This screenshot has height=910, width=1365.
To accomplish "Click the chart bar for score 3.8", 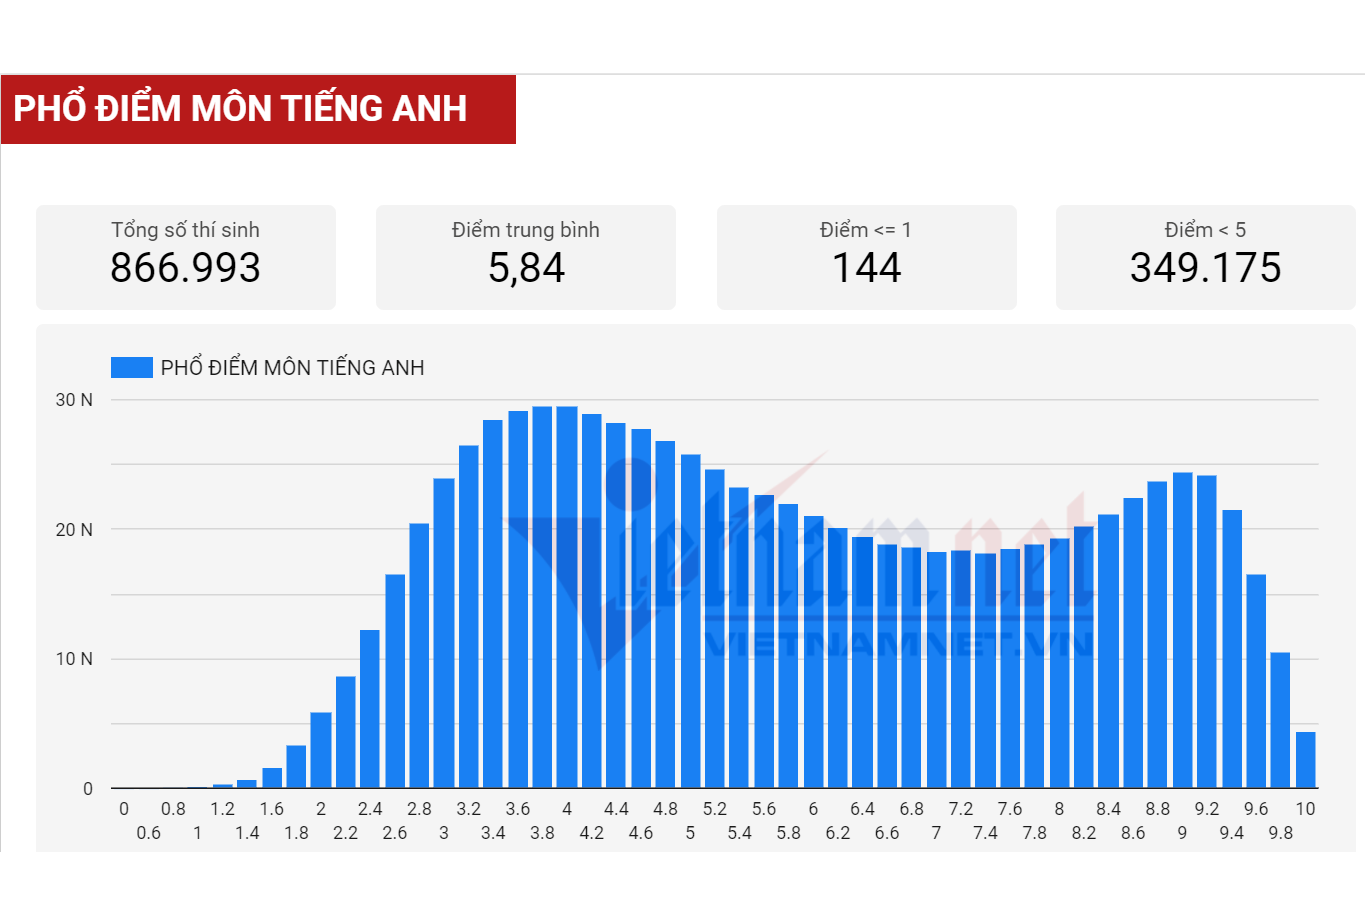I will [542, 597].
